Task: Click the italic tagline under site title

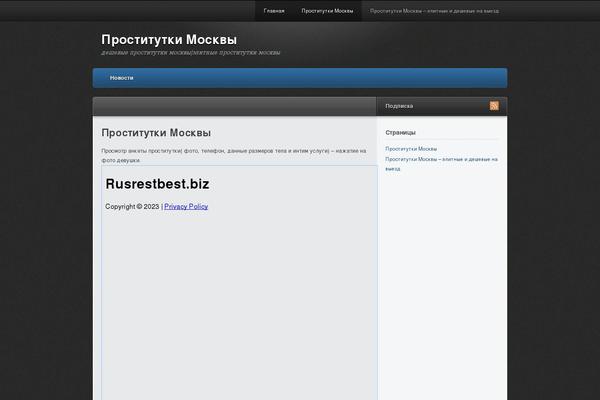Action: 191,52
